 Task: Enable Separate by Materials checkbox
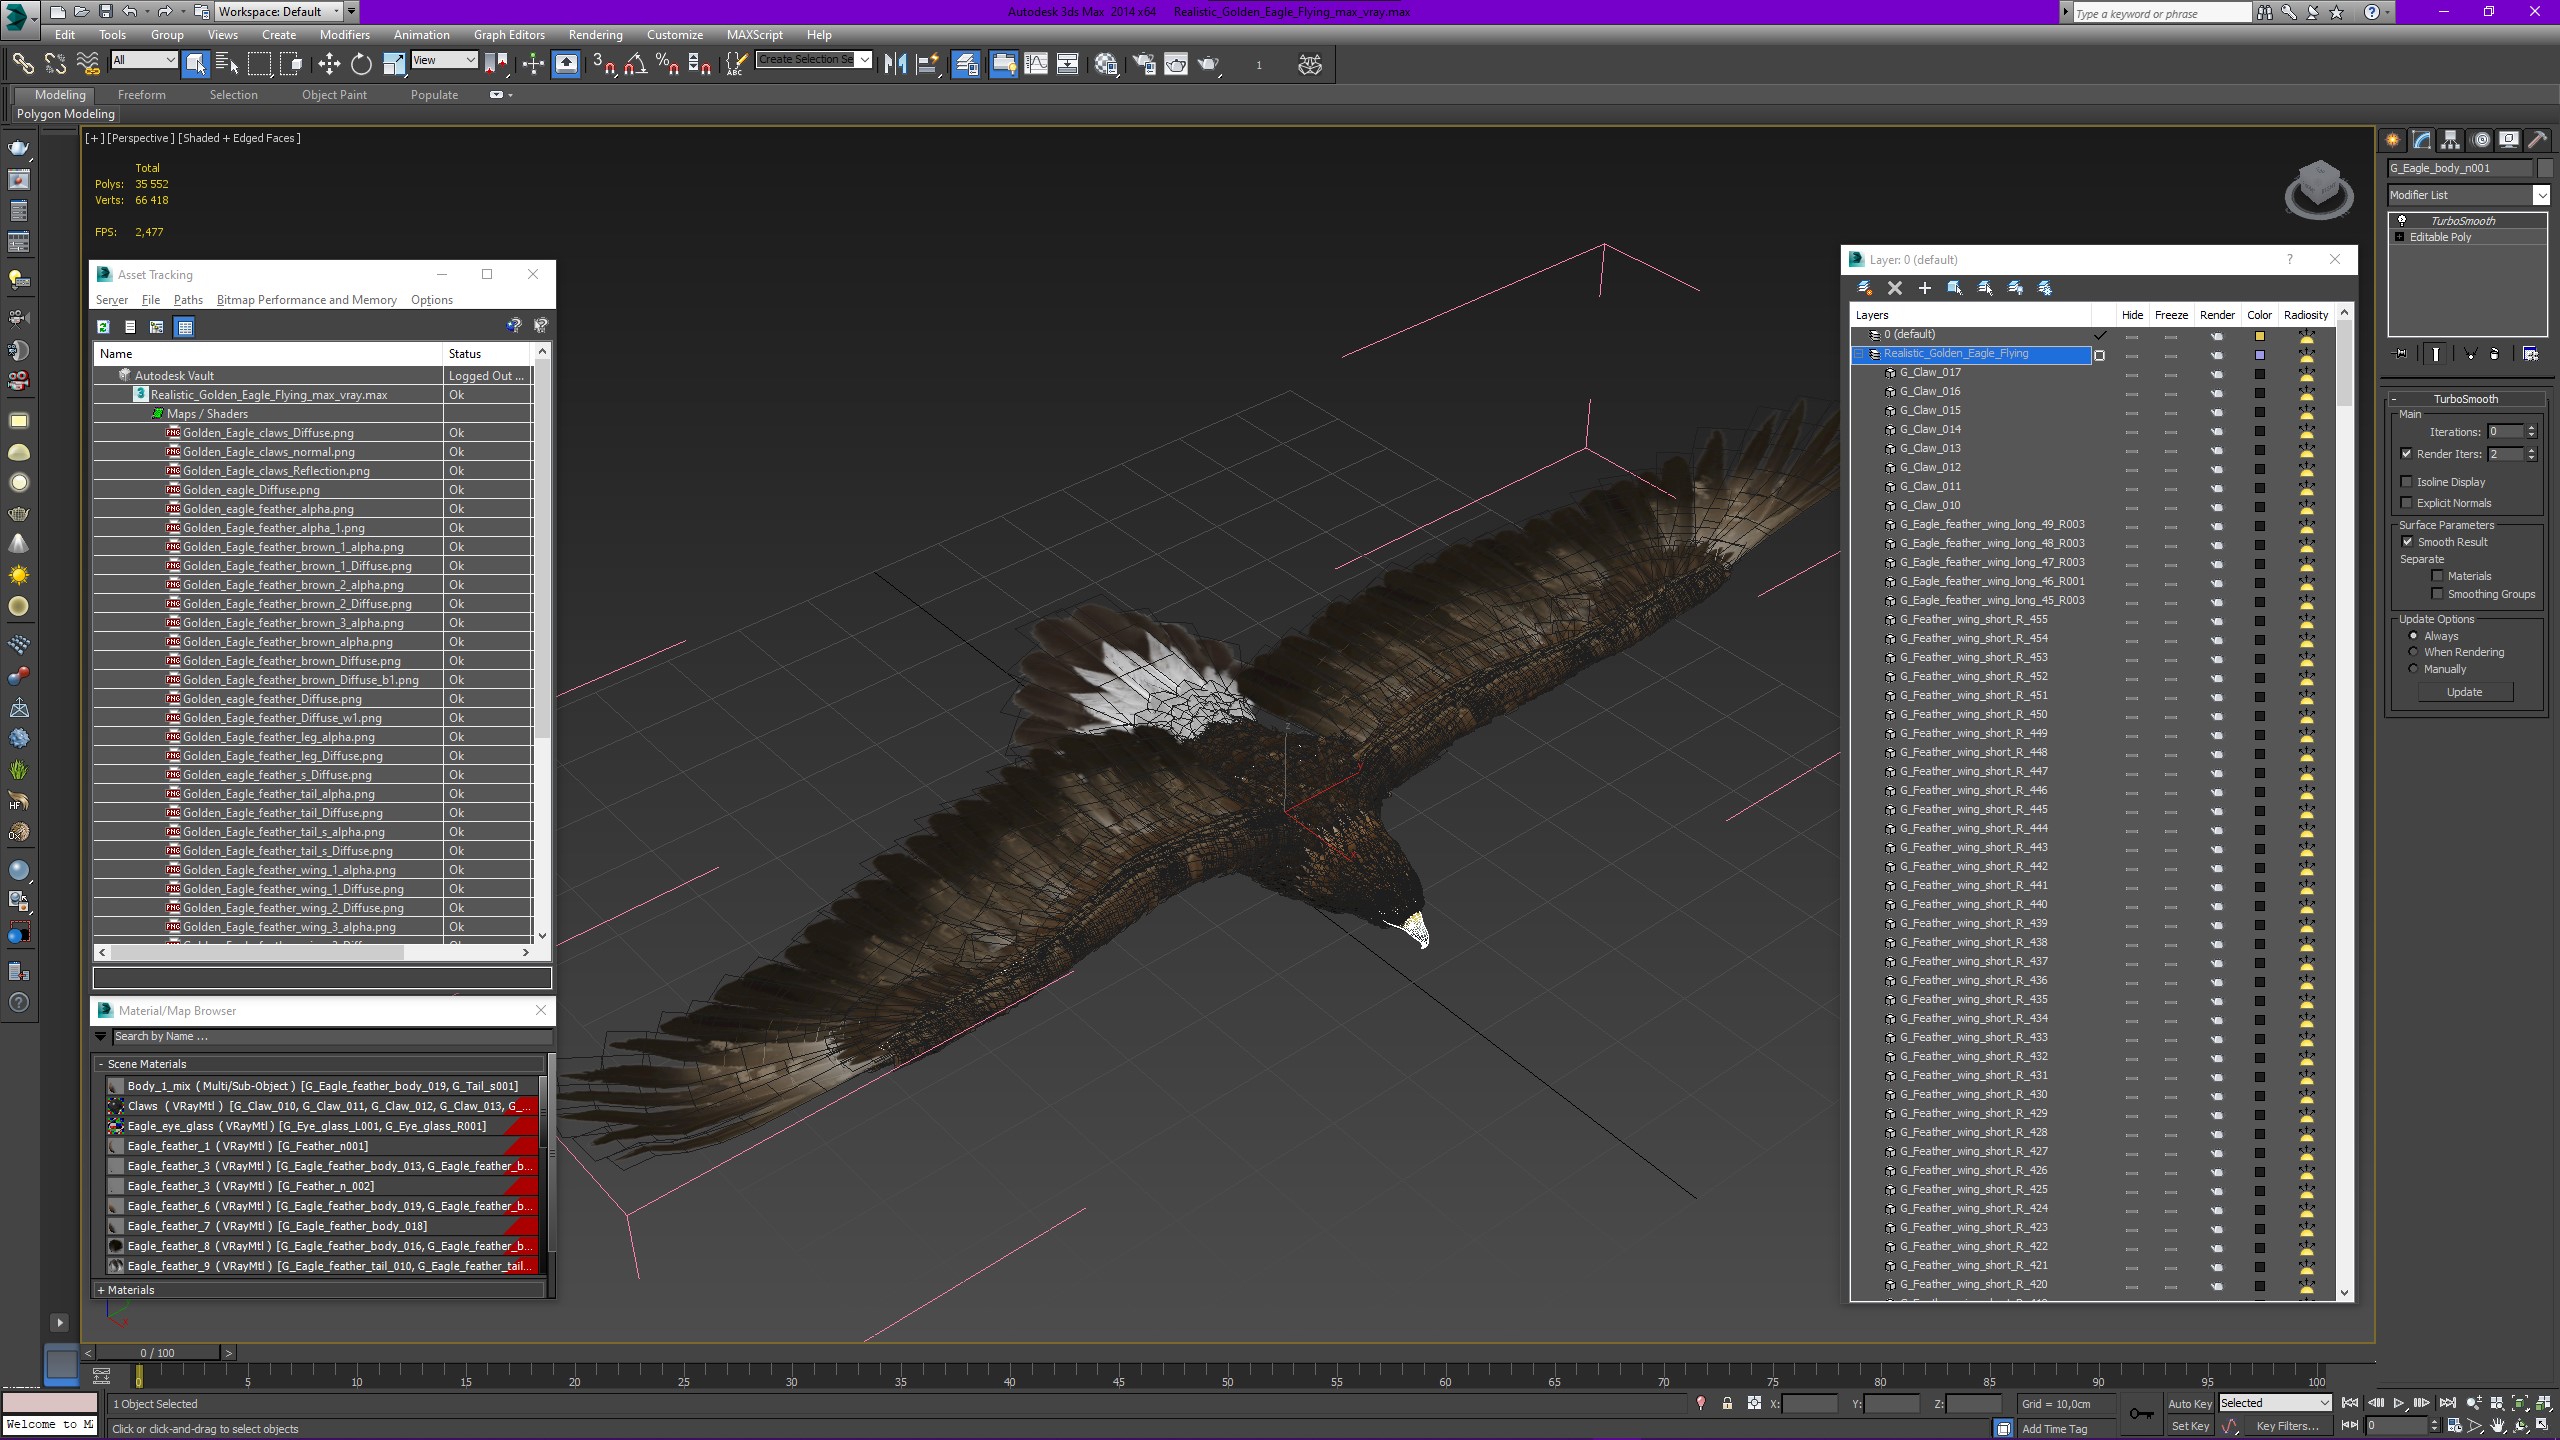point(2438,576)
